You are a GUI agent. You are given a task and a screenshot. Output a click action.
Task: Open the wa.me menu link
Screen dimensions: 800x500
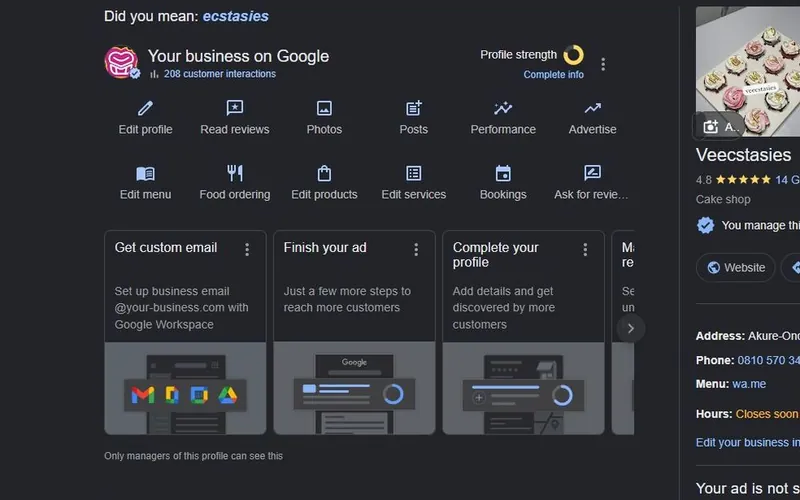coord(749,384)
